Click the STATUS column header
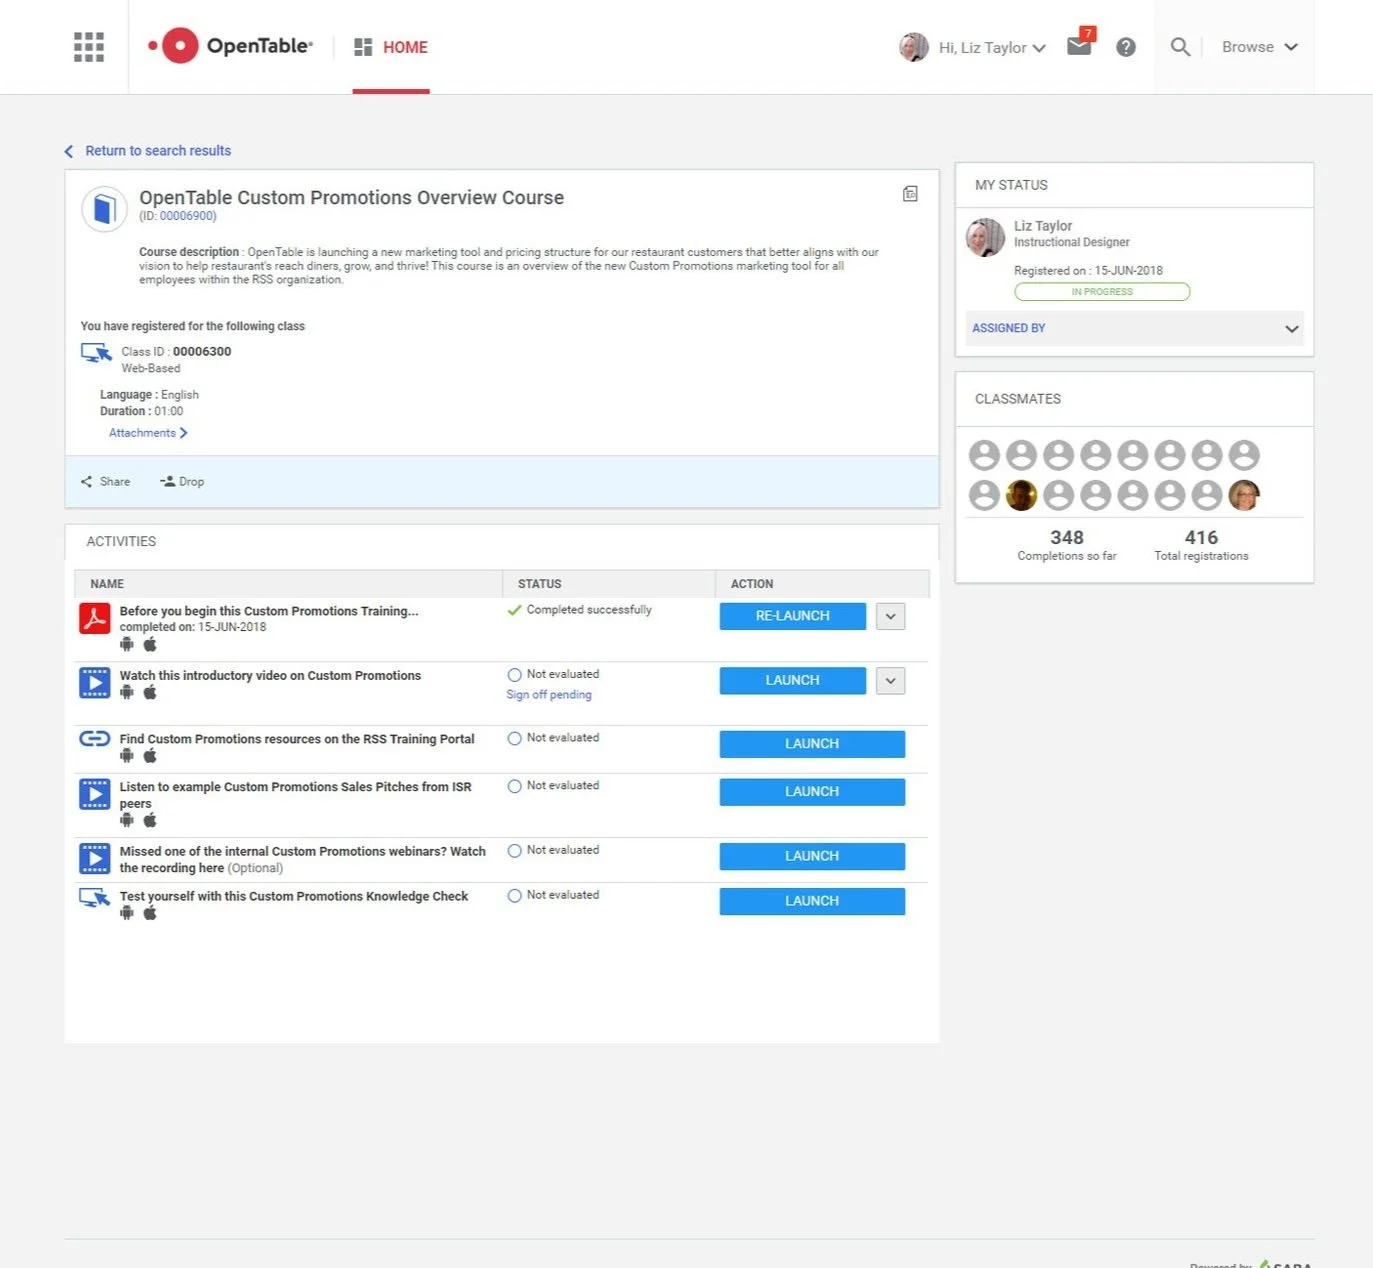 click(x=540, y=584)
